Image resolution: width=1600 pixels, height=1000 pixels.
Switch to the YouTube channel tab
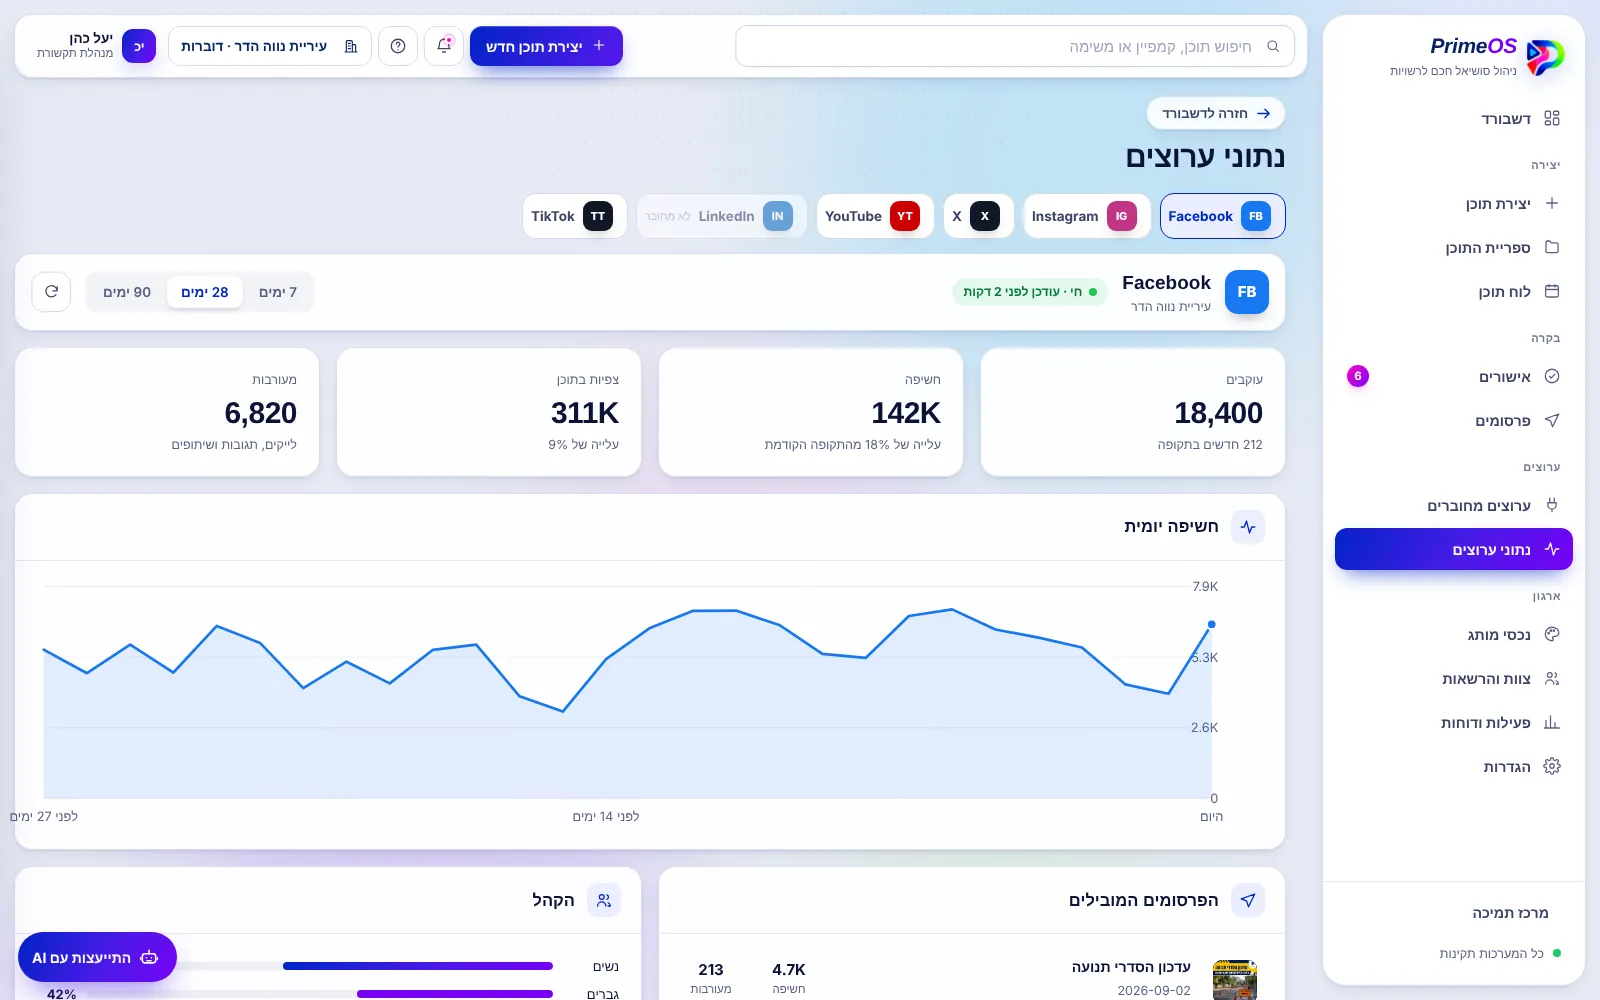point(875,216)
